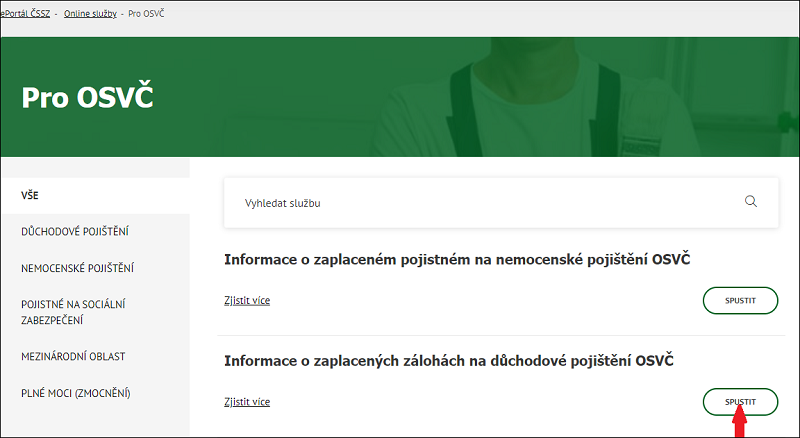The width and height of the screenshot is (800, 438).
Task: Click the red arrow below SPUSTIT button
Action: (x=740, y=426)
